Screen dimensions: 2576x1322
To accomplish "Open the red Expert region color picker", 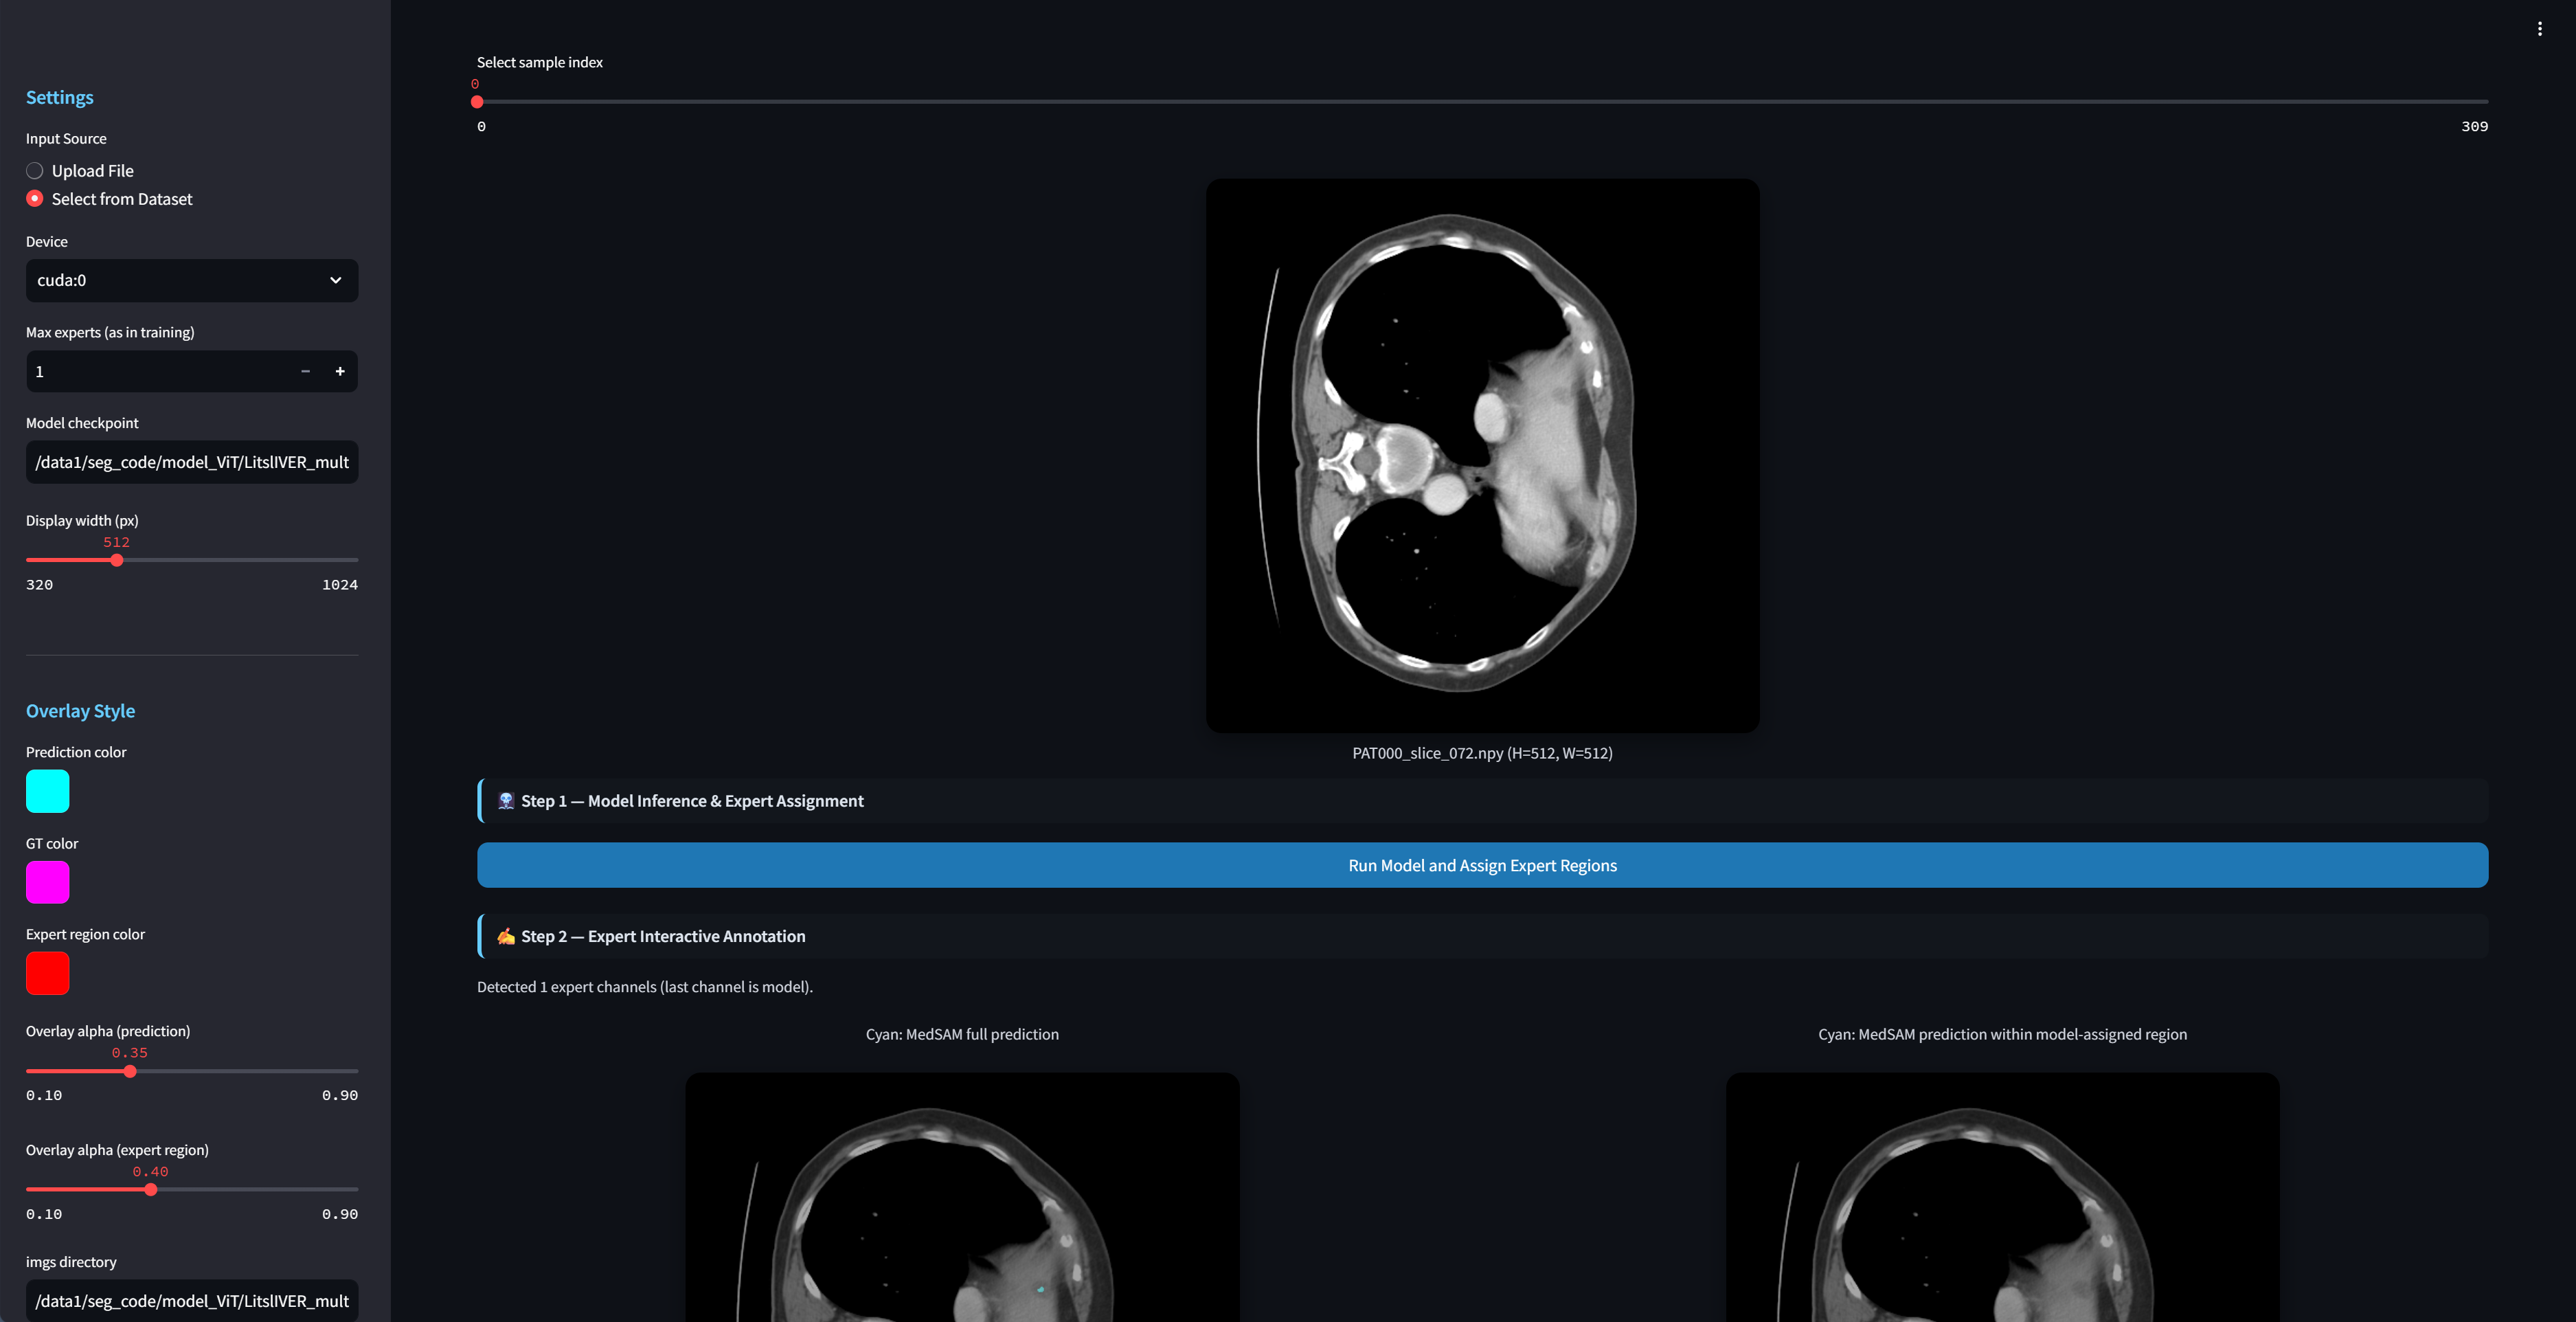I will tap(47, 973).
